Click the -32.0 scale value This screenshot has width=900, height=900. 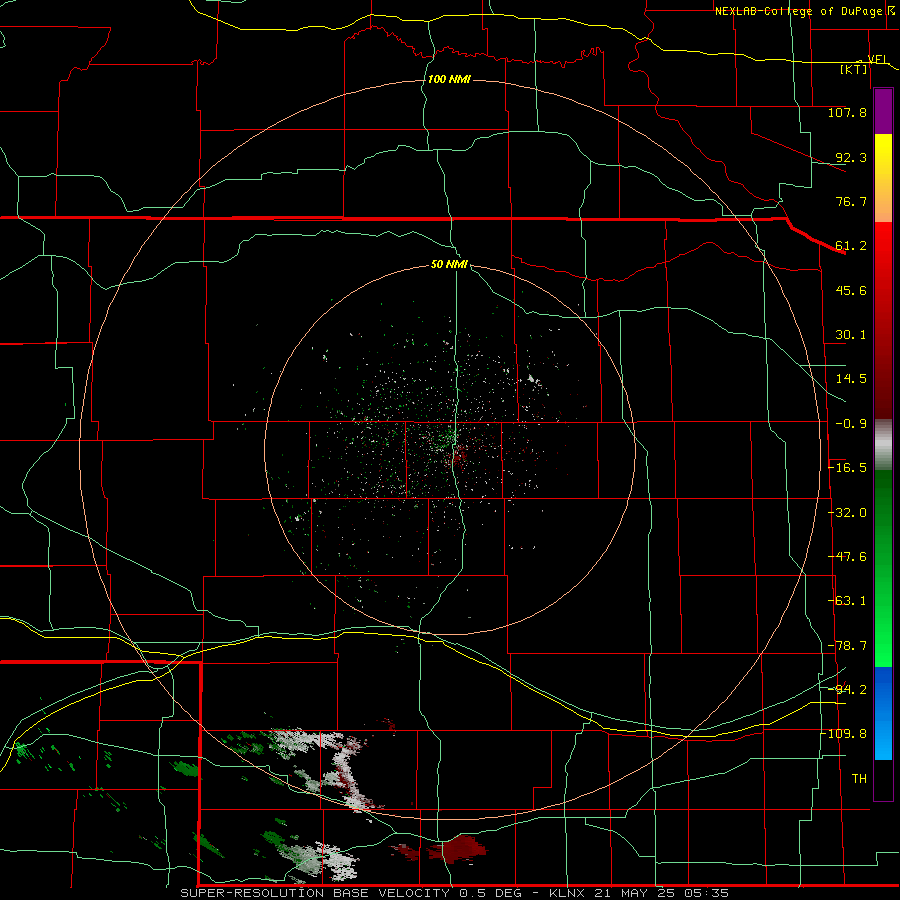[x=847, y=513]
